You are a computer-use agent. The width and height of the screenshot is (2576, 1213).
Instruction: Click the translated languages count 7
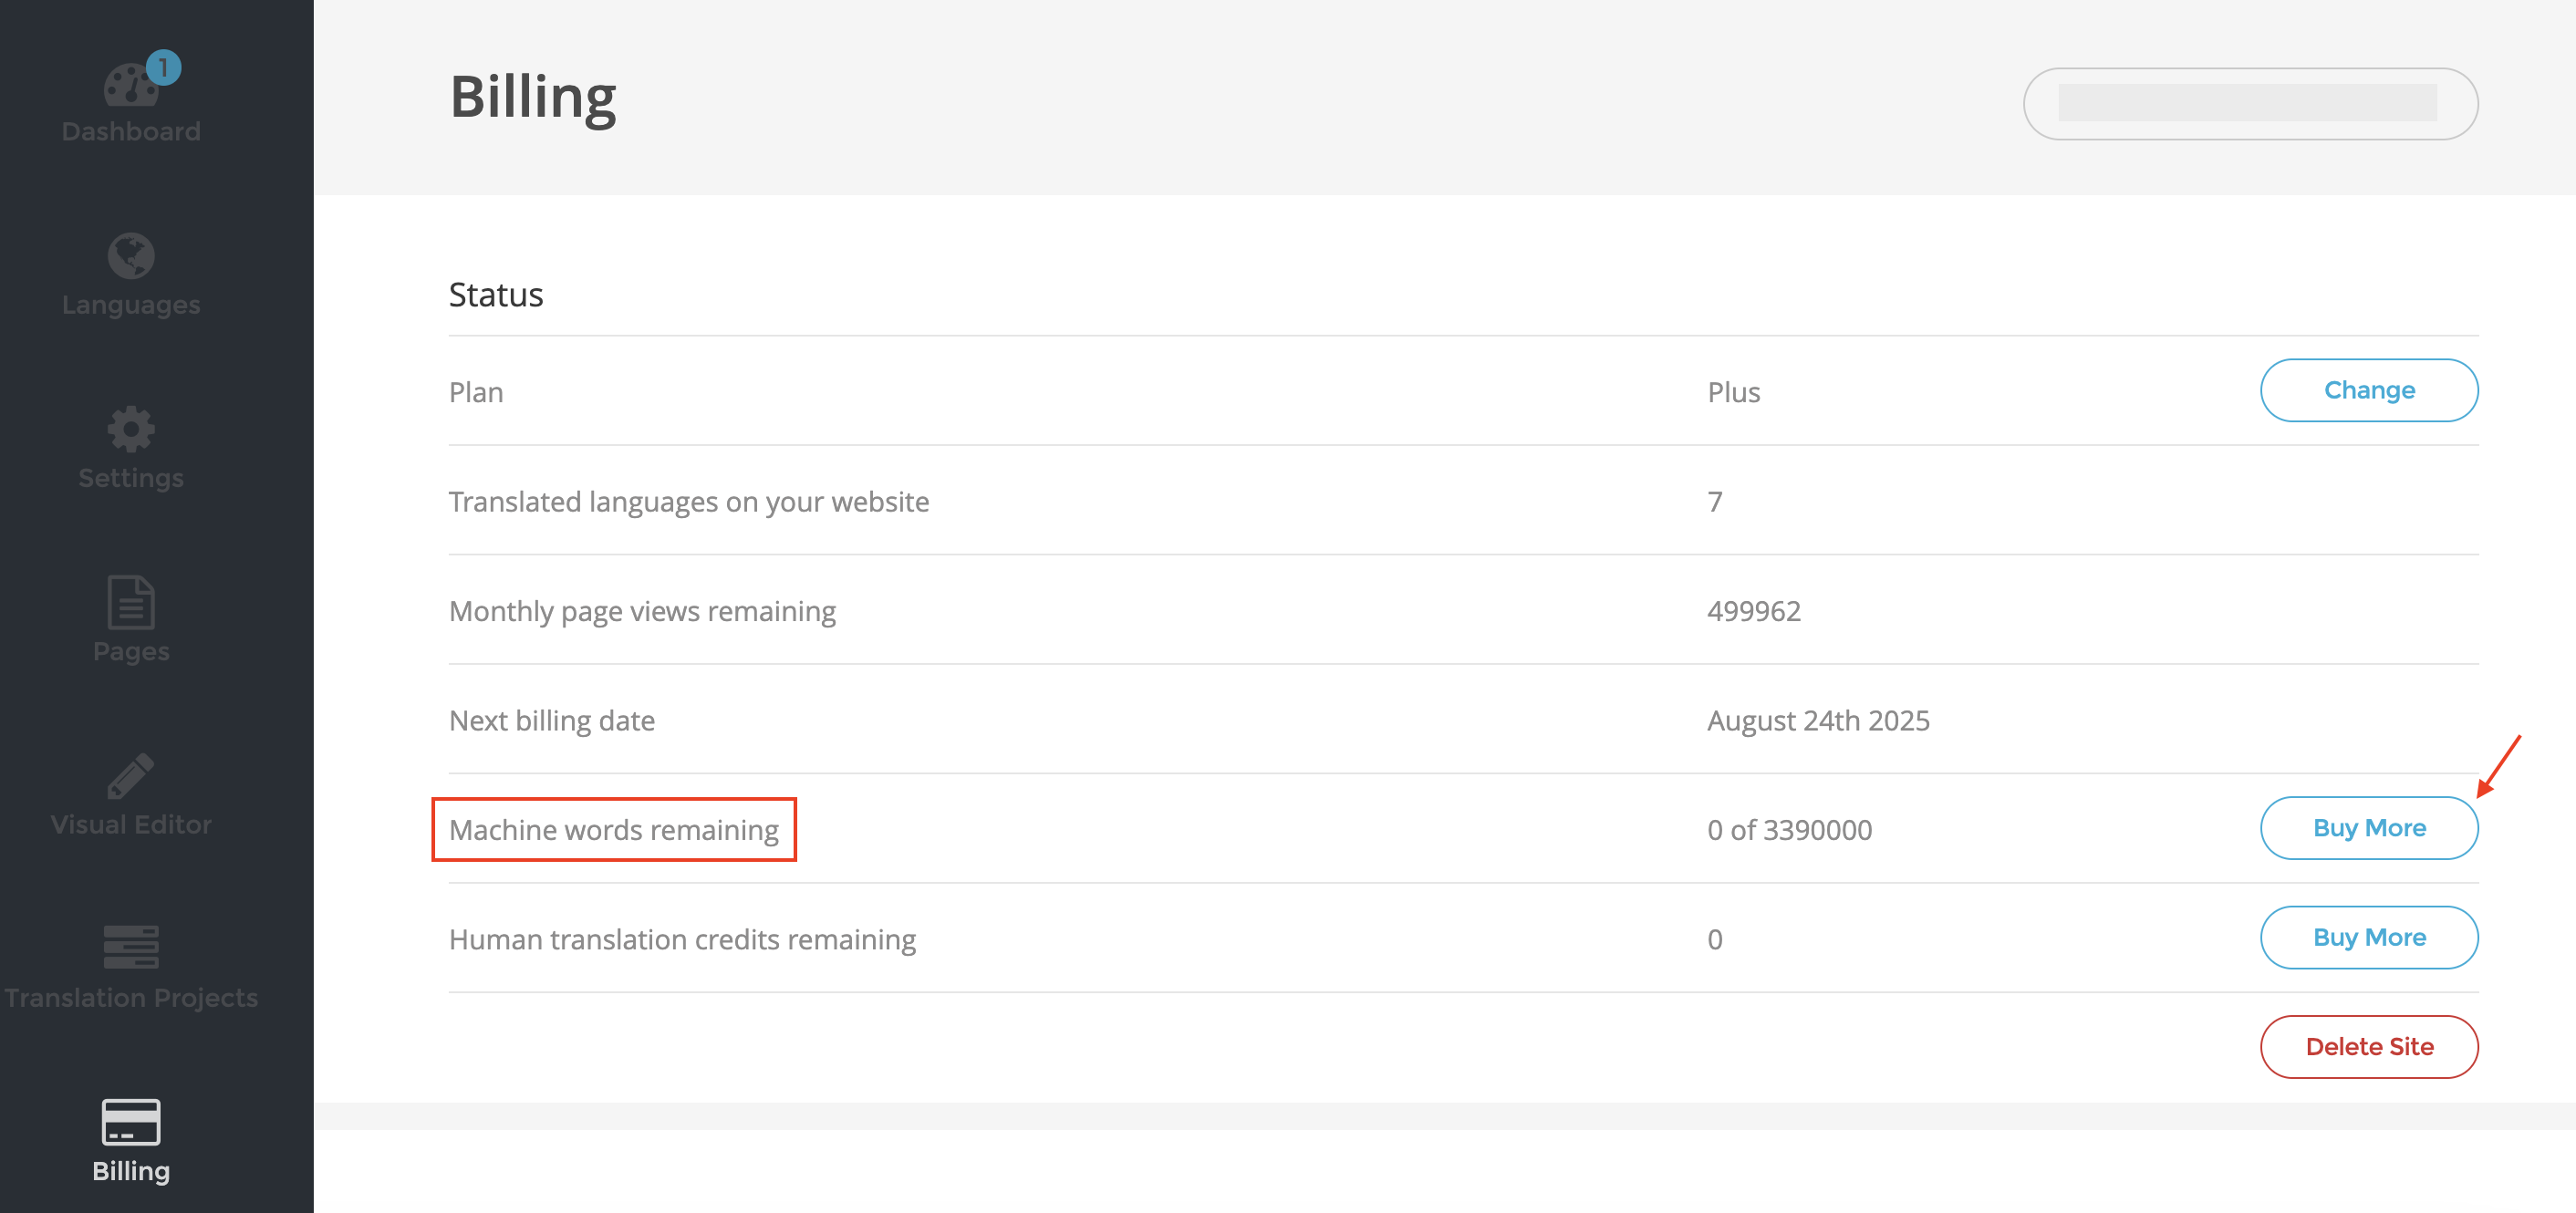point(1716,501)
